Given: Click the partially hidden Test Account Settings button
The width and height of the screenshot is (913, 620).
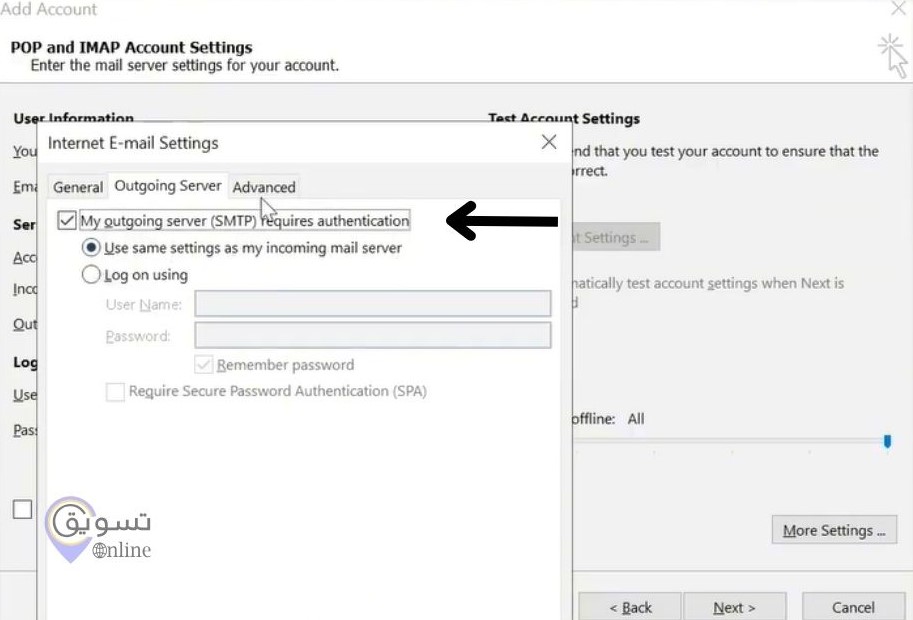Looking at the screenshot, I should 616,238.
